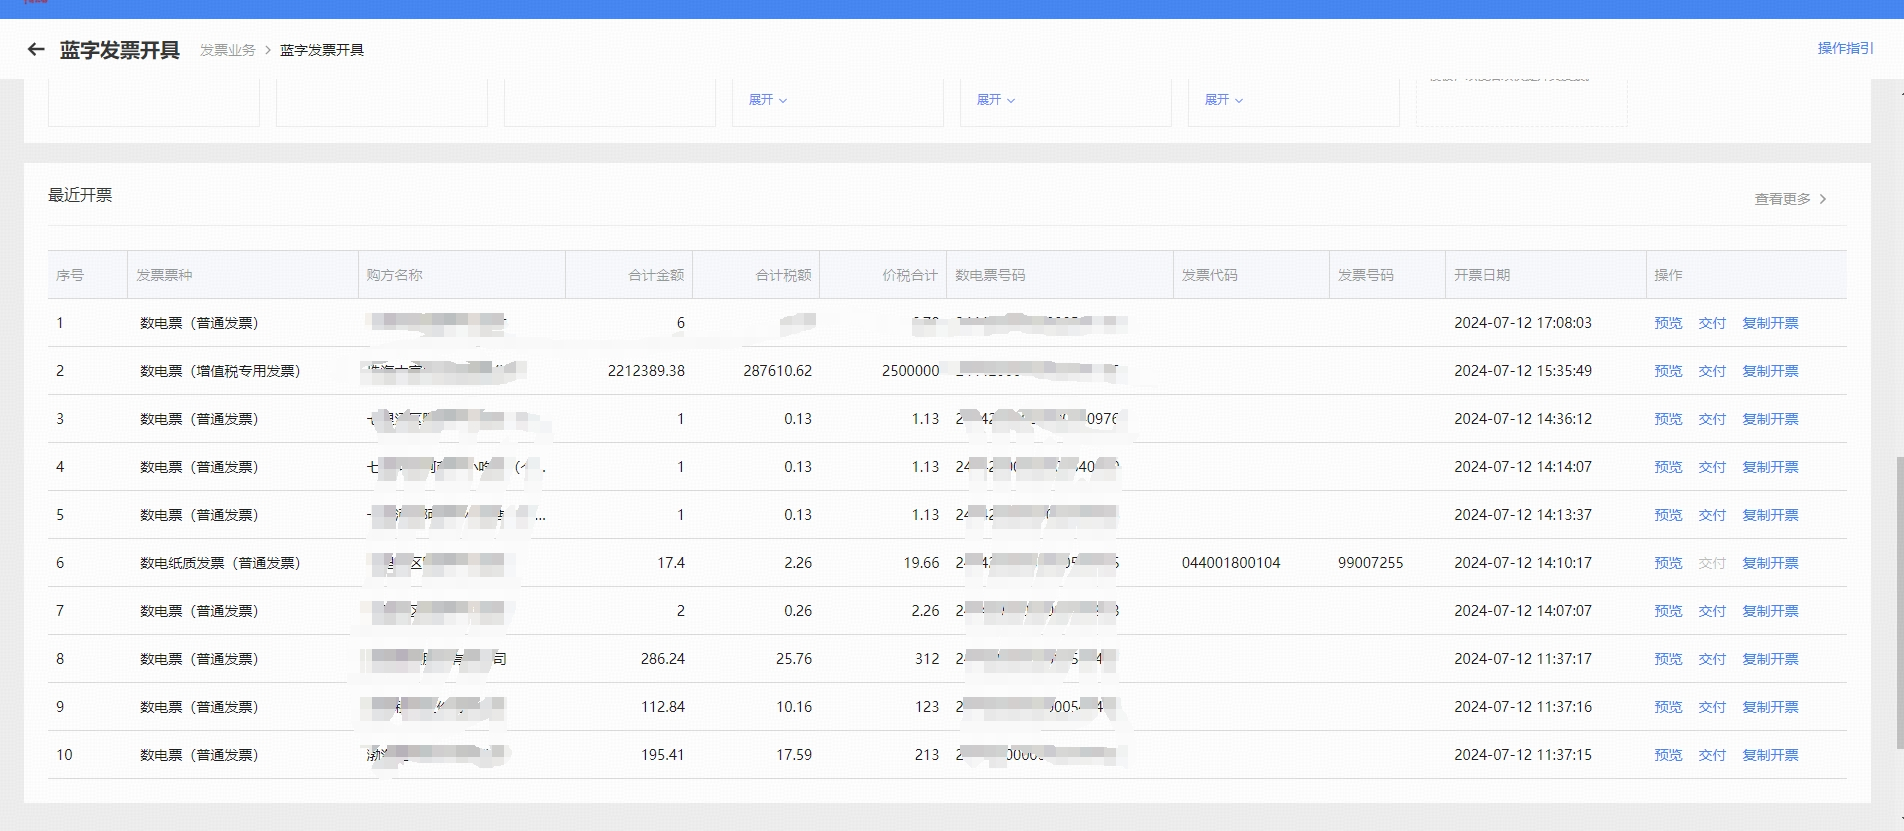This screenshot has width=1904, height=831.
Task: Select invoice number 99007255 cell
Action: [x=1371, y=563]
